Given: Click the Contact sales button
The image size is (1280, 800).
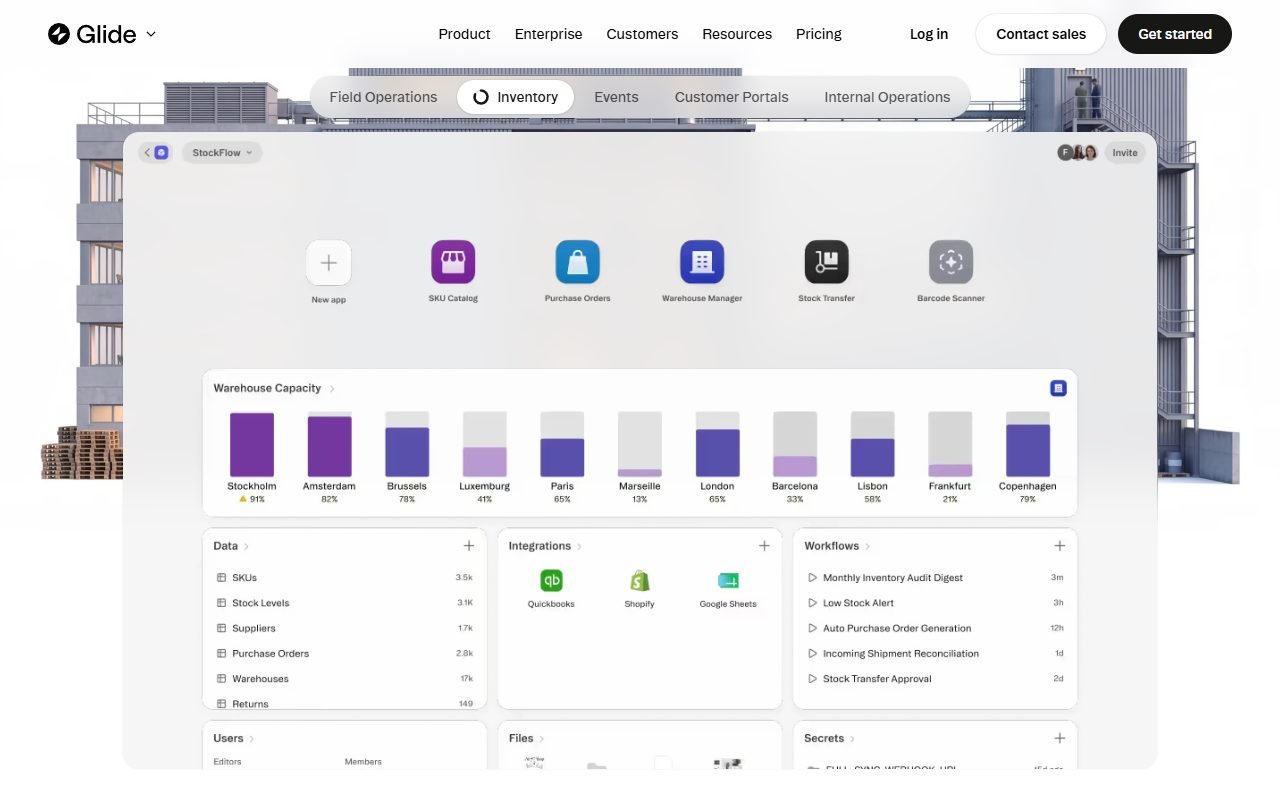Looking at the screenshot, I should pos(1041,34).
